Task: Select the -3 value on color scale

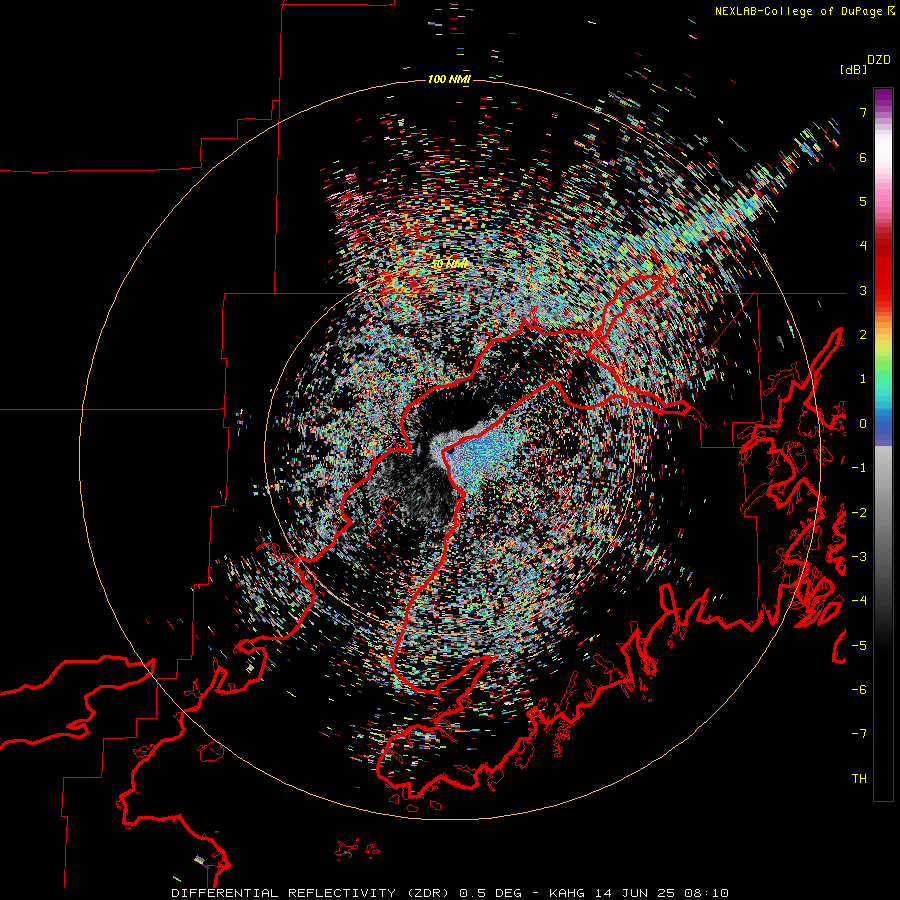Action: click(x=859, y=557)
